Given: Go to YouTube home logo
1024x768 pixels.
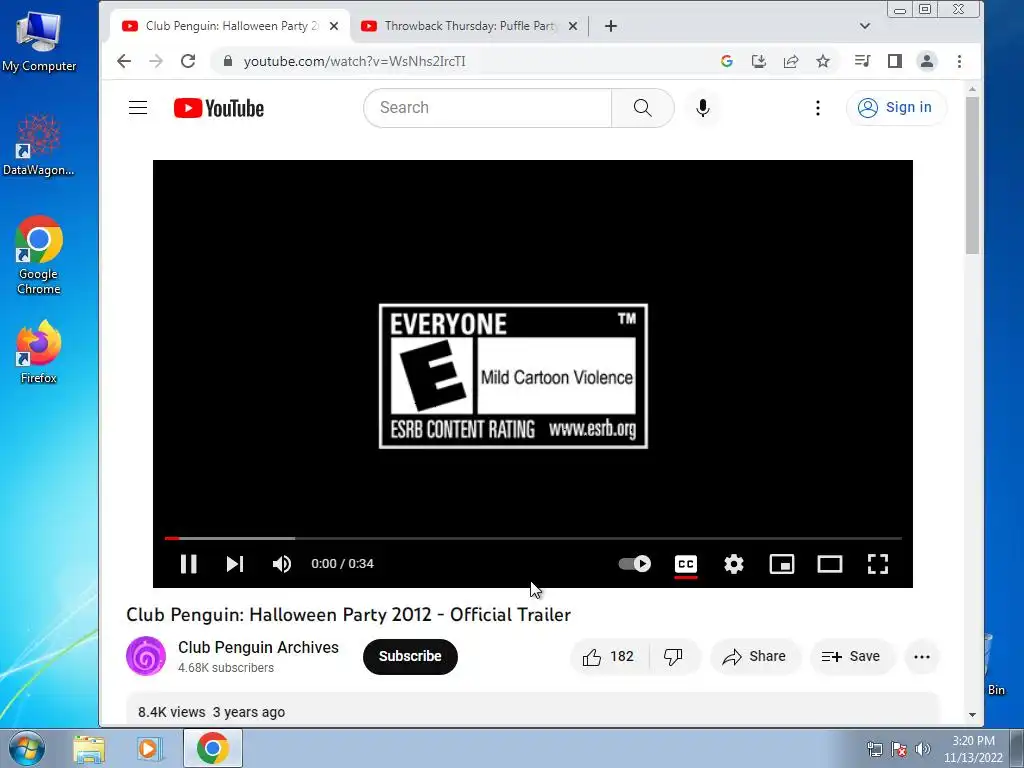Looking at the screenshot, I should click(219, 108).
